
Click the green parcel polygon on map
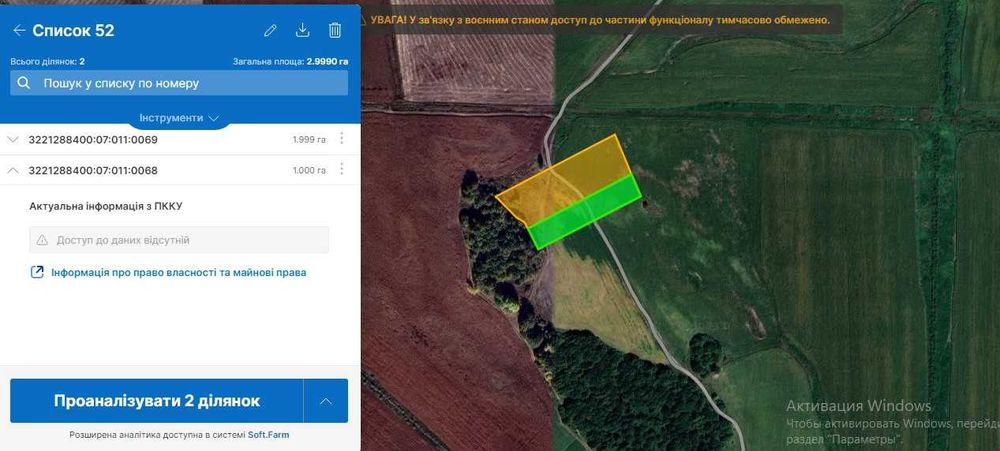point(584,214)
